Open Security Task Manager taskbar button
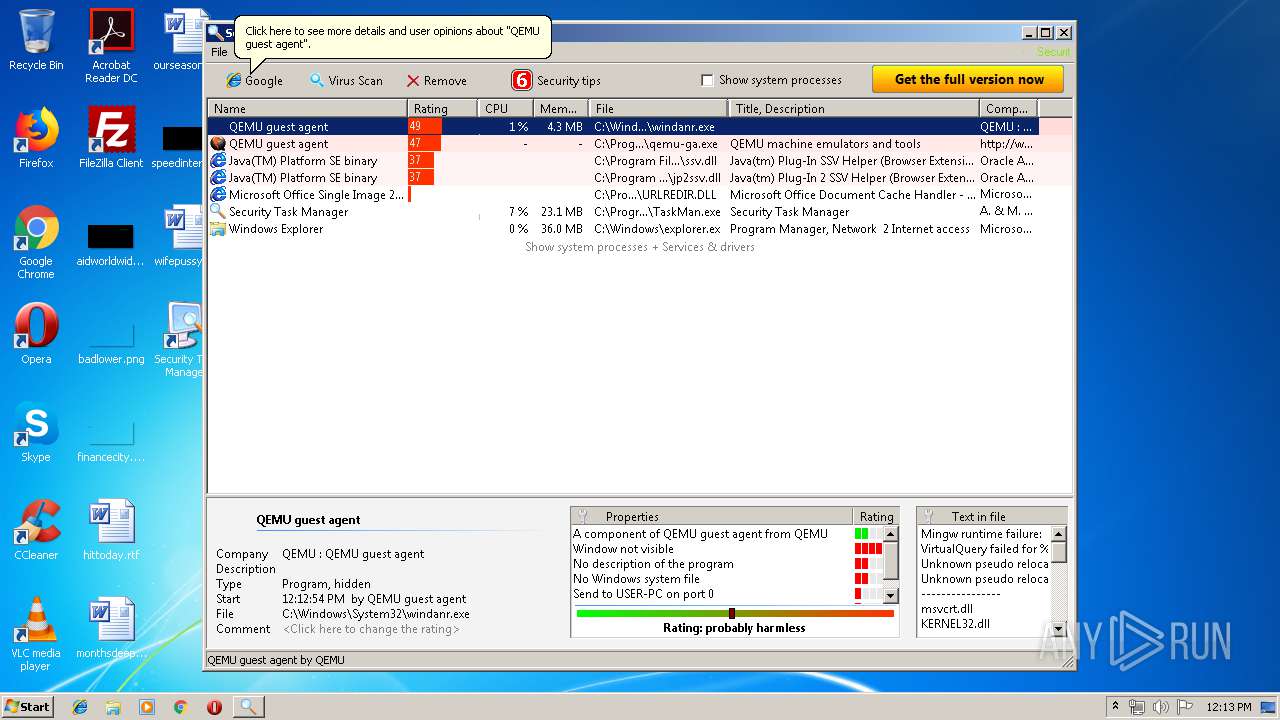Viewport: 1280px width, 720px height. [x=248, y=707]
